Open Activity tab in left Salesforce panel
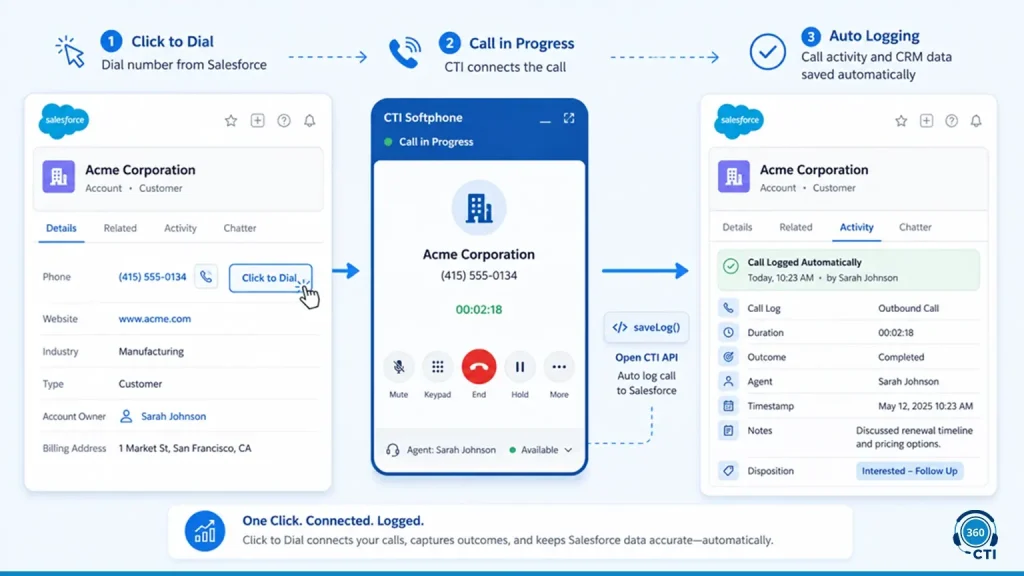 (x=180, y=228)
